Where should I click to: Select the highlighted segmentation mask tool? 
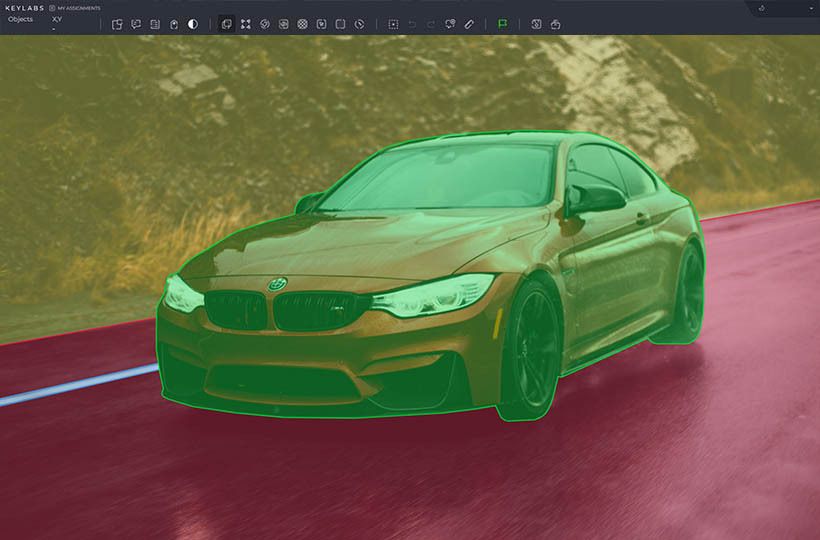pyautogui.click(x=226, y=24)
